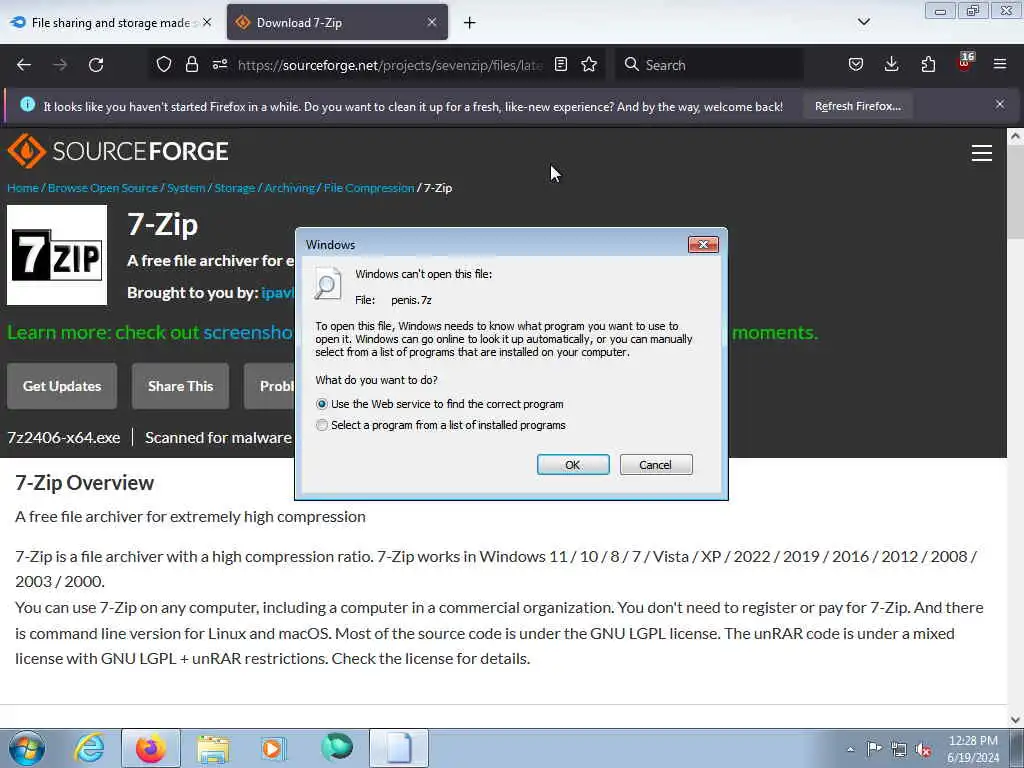Open the File Compression breadcrumb link
The width and height of the screenshot is (1024, 768).
(x=369, y=188)
